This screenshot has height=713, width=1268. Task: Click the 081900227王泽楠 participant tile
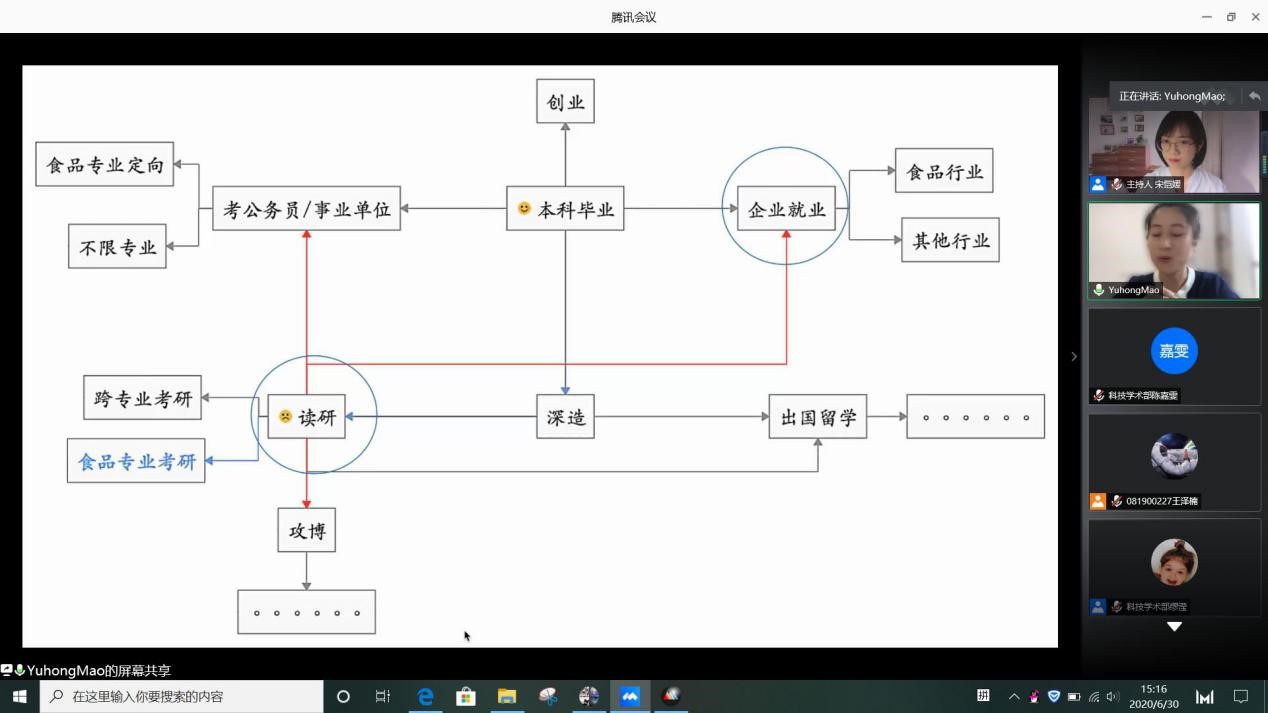coord(1174,461)
